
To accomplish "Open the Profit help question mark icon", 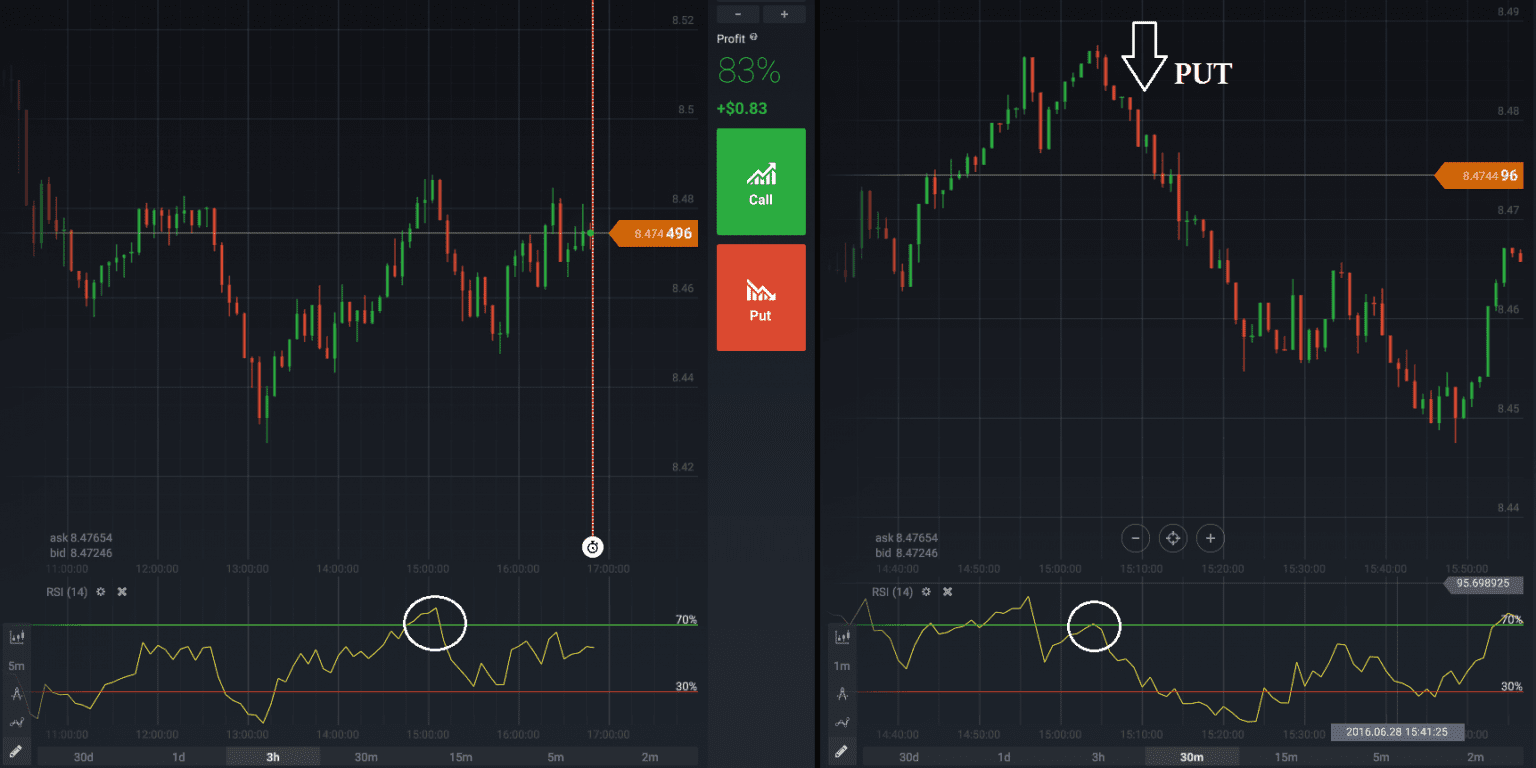I will (753, 37).
